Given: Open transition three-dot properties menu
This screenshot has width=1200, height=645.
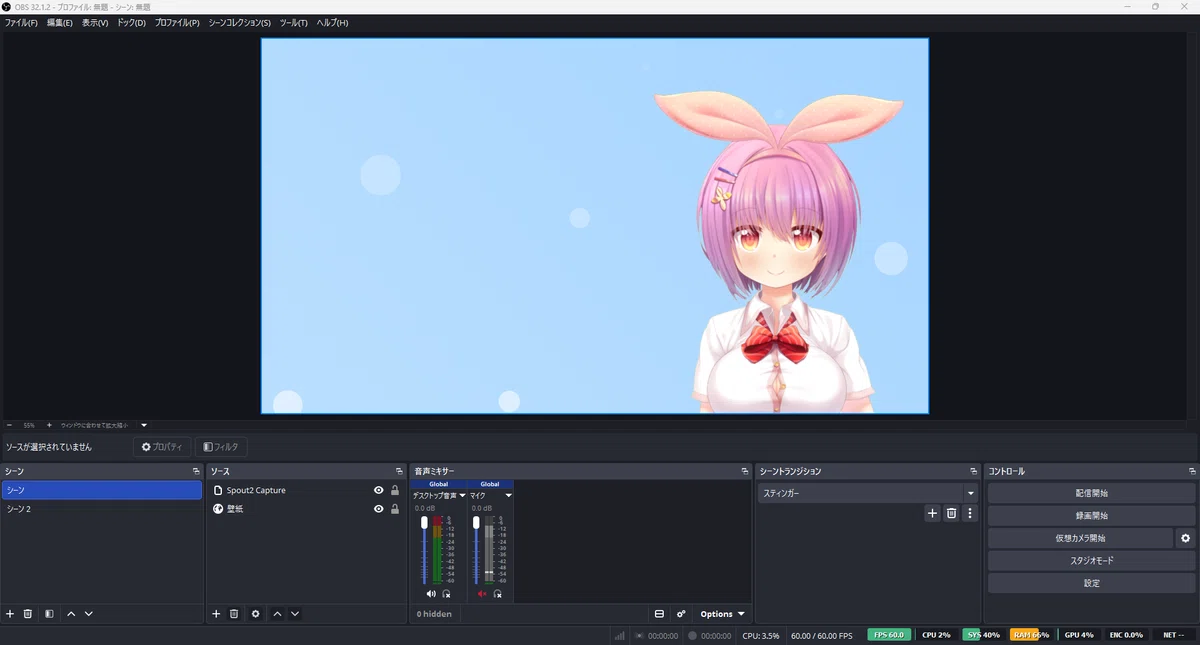Looking at the screenshot, I should point(969,513).
